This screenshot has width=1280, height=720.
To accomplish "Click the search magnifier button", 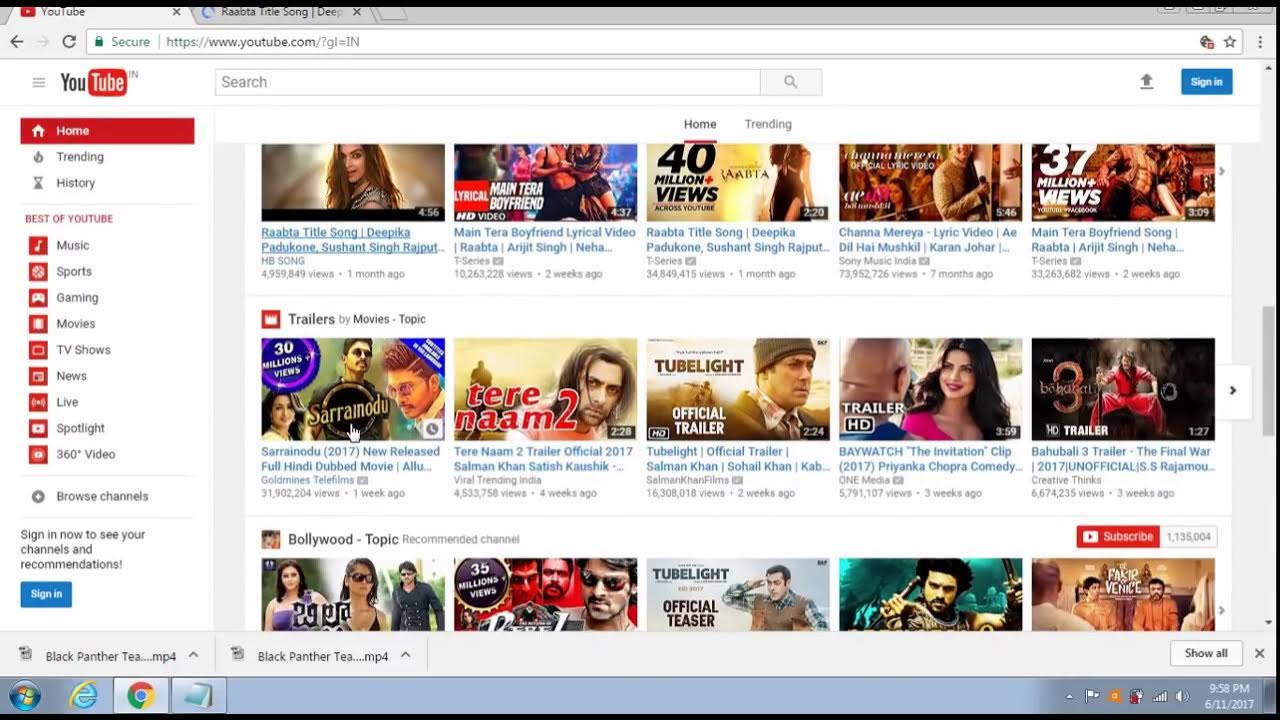I will pos(791,82).
